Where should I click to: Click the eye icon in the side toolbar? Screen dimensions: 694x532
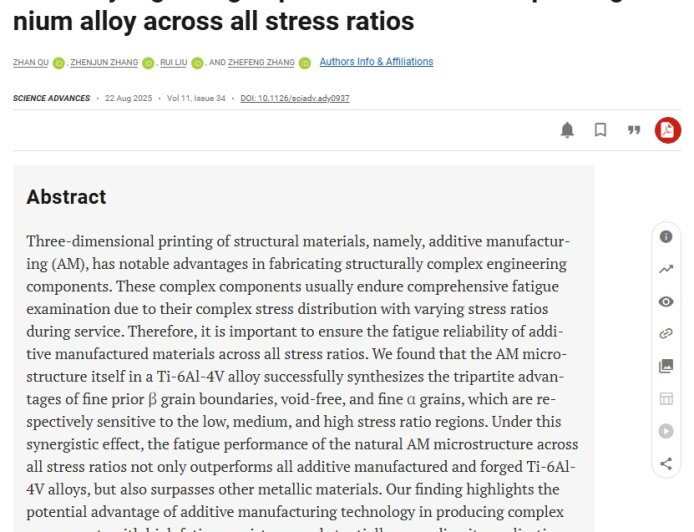[x=666, y=302]
